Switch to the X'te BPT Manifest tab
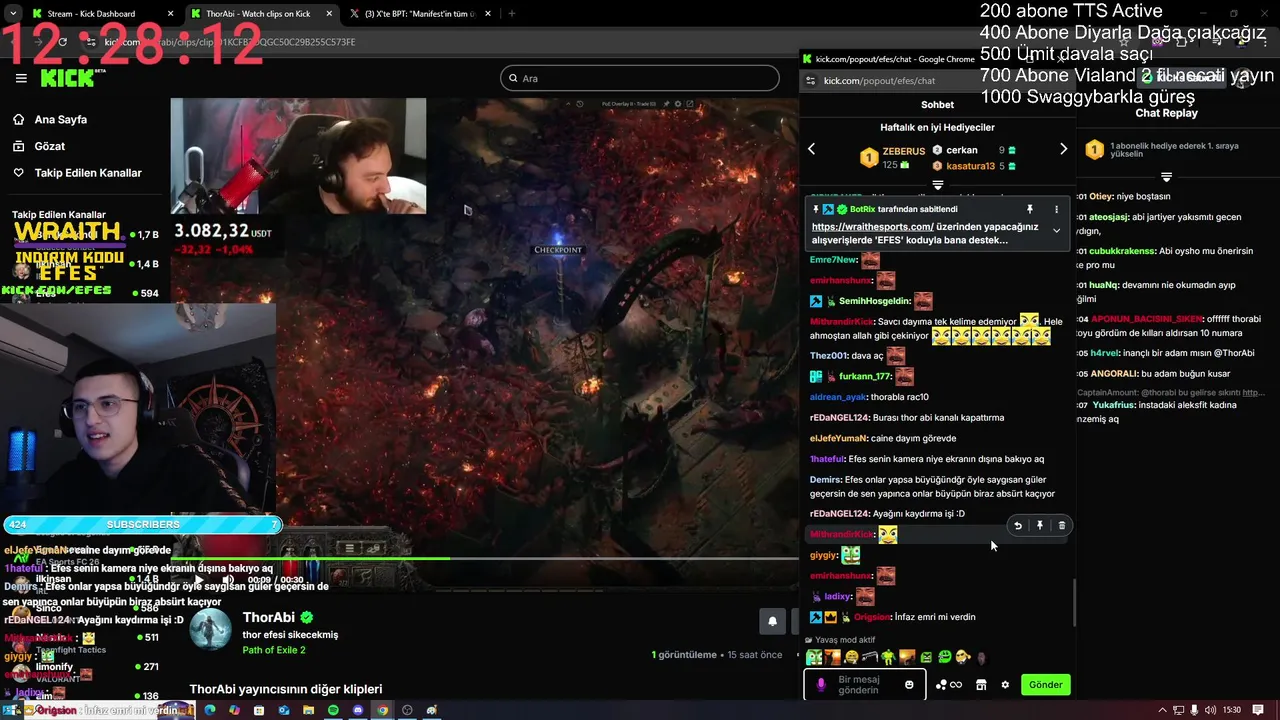1280x720 pixels. [x=420, y=14]
